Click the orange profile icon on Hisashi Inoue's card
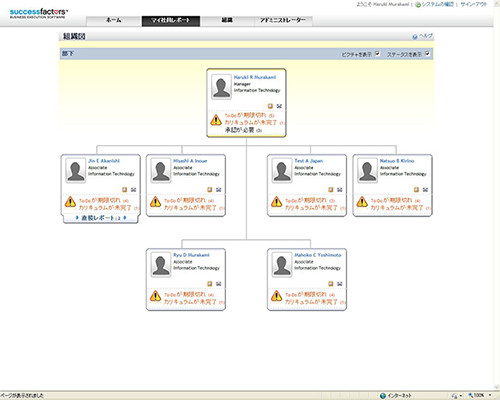 210,190
